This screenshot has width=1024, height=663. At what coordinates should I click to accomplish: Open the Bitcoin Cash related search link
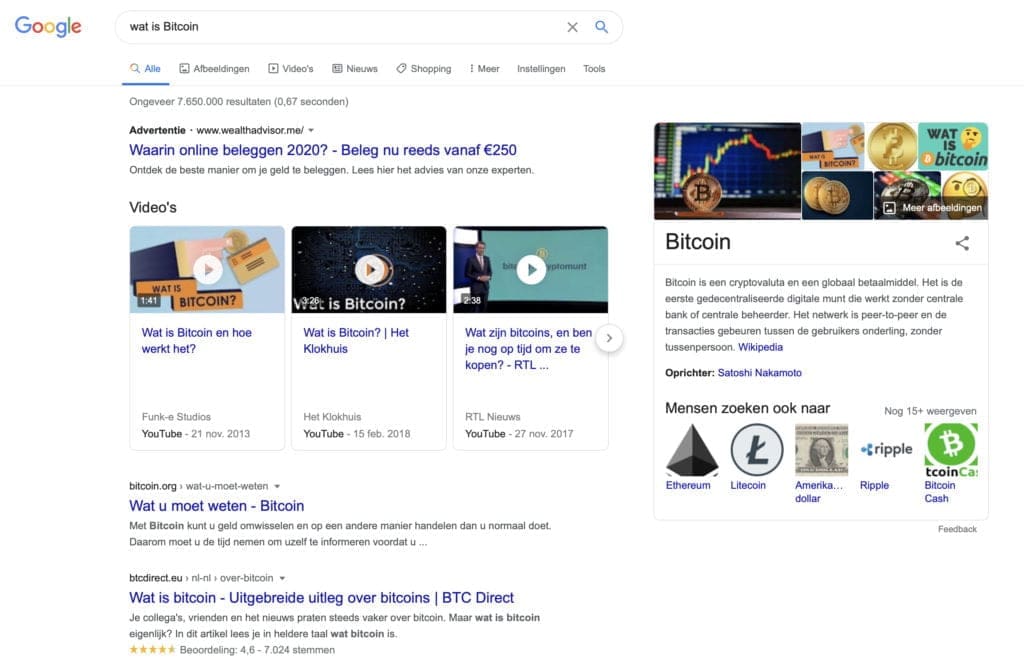(x=940, y=492)
